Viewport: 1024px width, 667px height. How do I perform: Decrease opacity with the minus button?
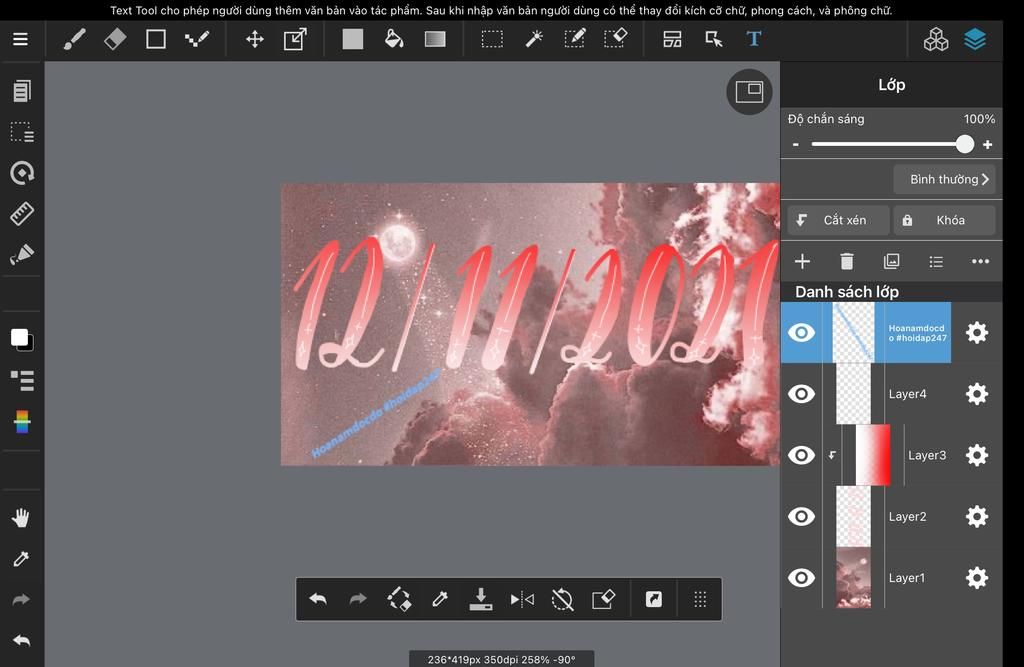point(795,144)
